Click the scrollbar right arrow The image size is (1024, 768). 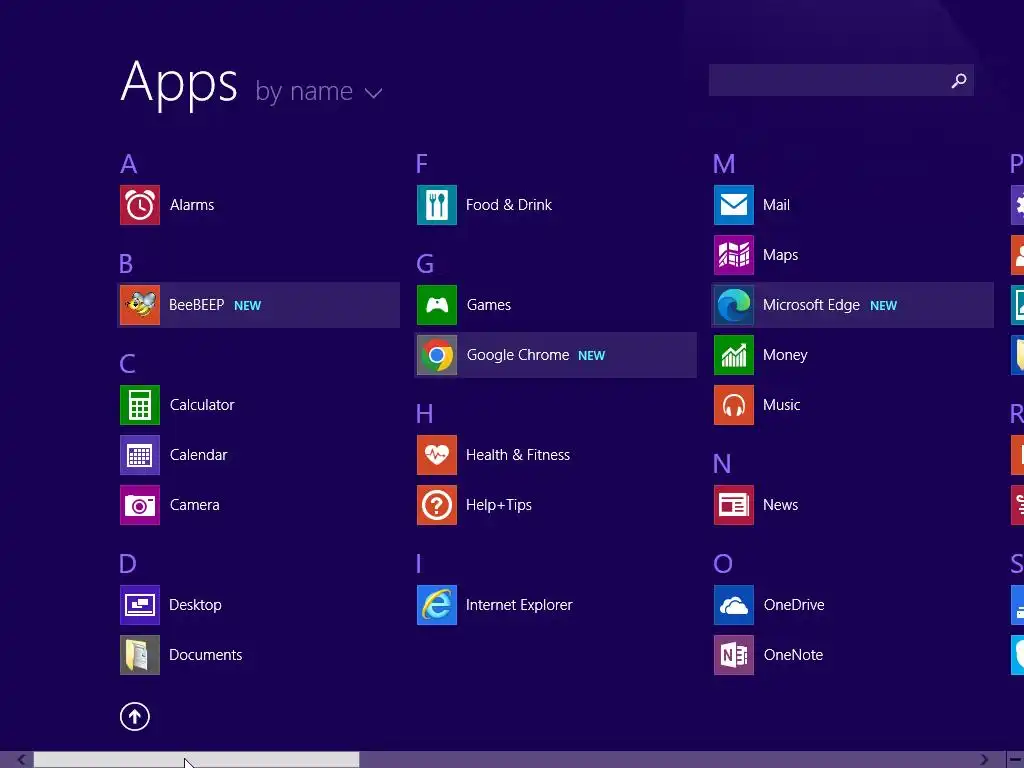[x=985, y=760]
